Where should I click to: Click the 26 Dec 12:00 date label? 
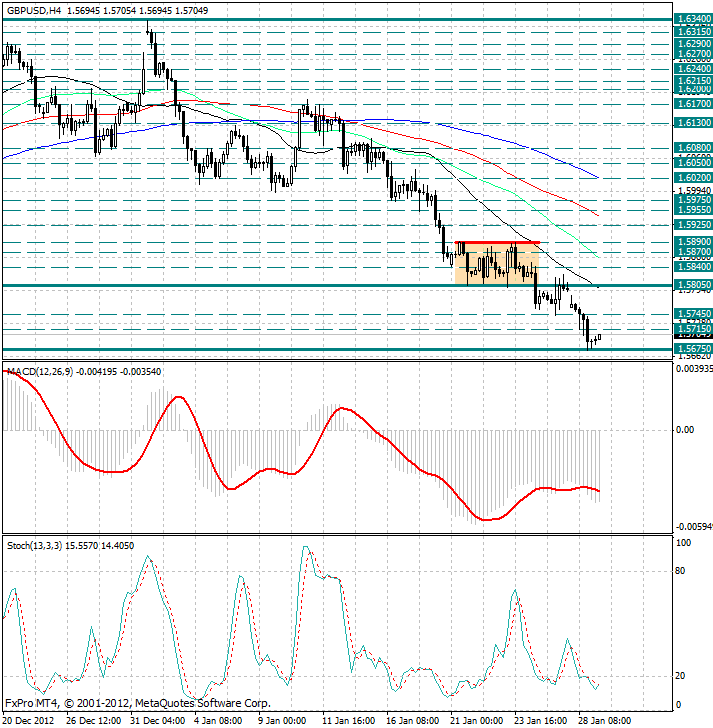point(94,721)
